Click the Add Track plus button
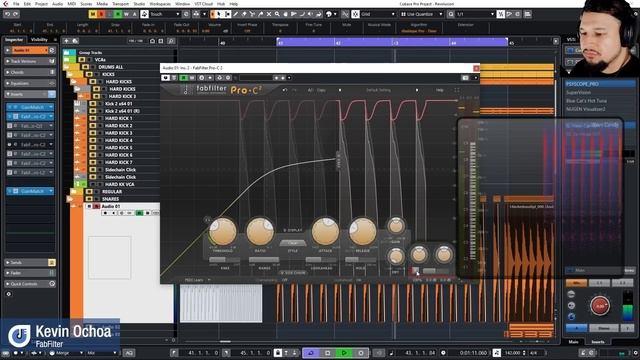Screen dimensions: 640x360 coord(66,41)
